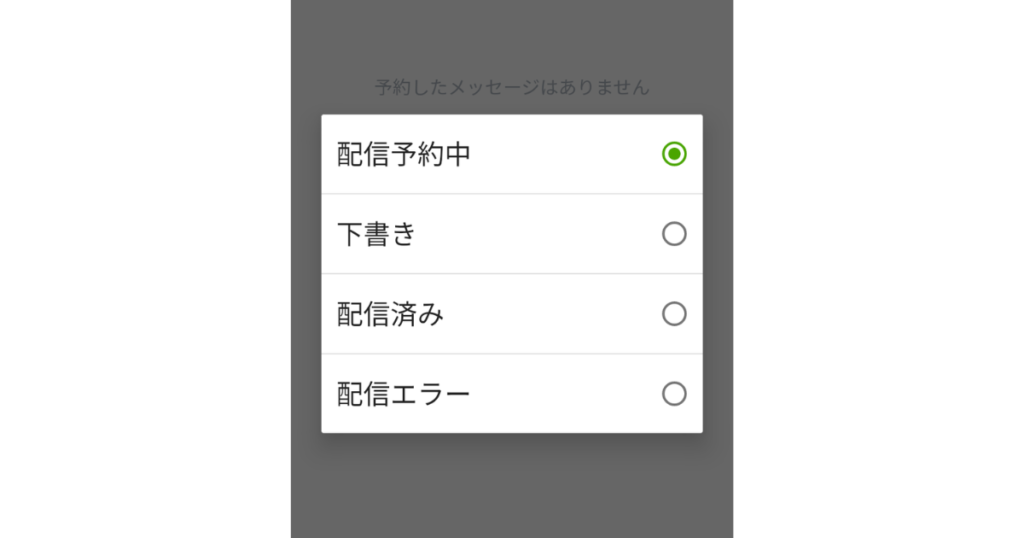Click dimmed overlay left of the dialog
Screen dimensions: 1024x538
[x=306, y=274]
